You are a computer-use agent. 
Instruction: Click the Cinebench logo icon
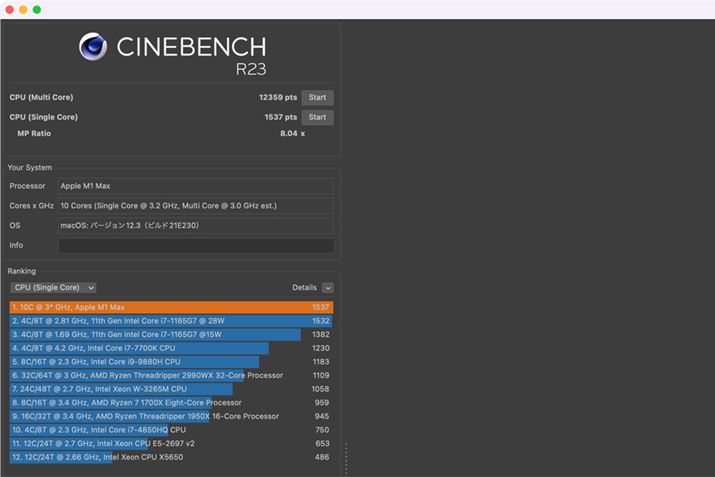point(93,47)
